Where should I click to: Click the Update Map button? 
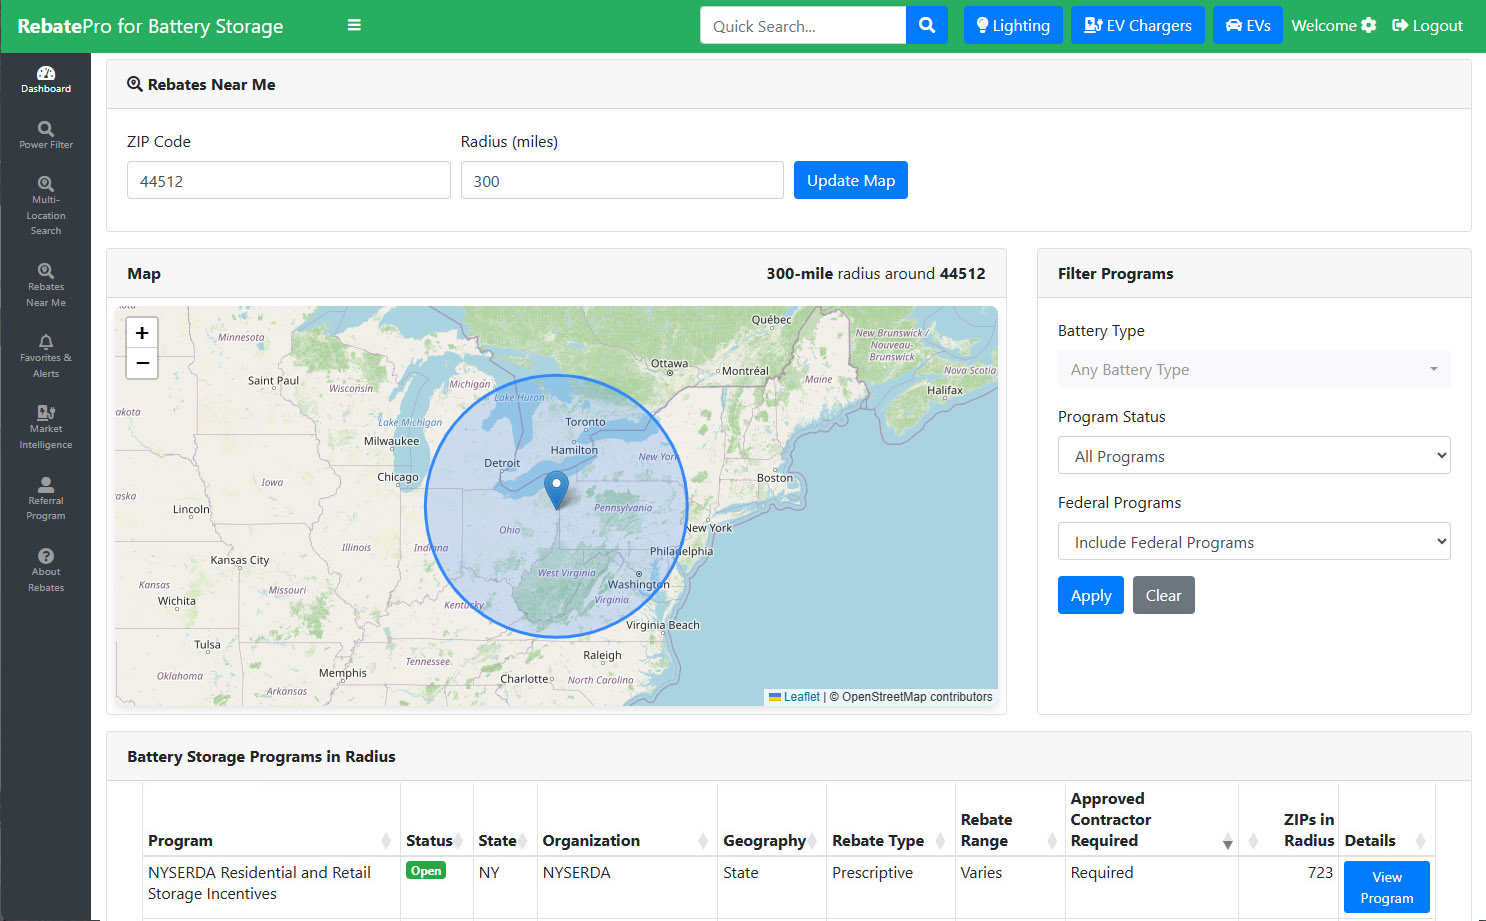pyautogui.click(x=851, y=180)
